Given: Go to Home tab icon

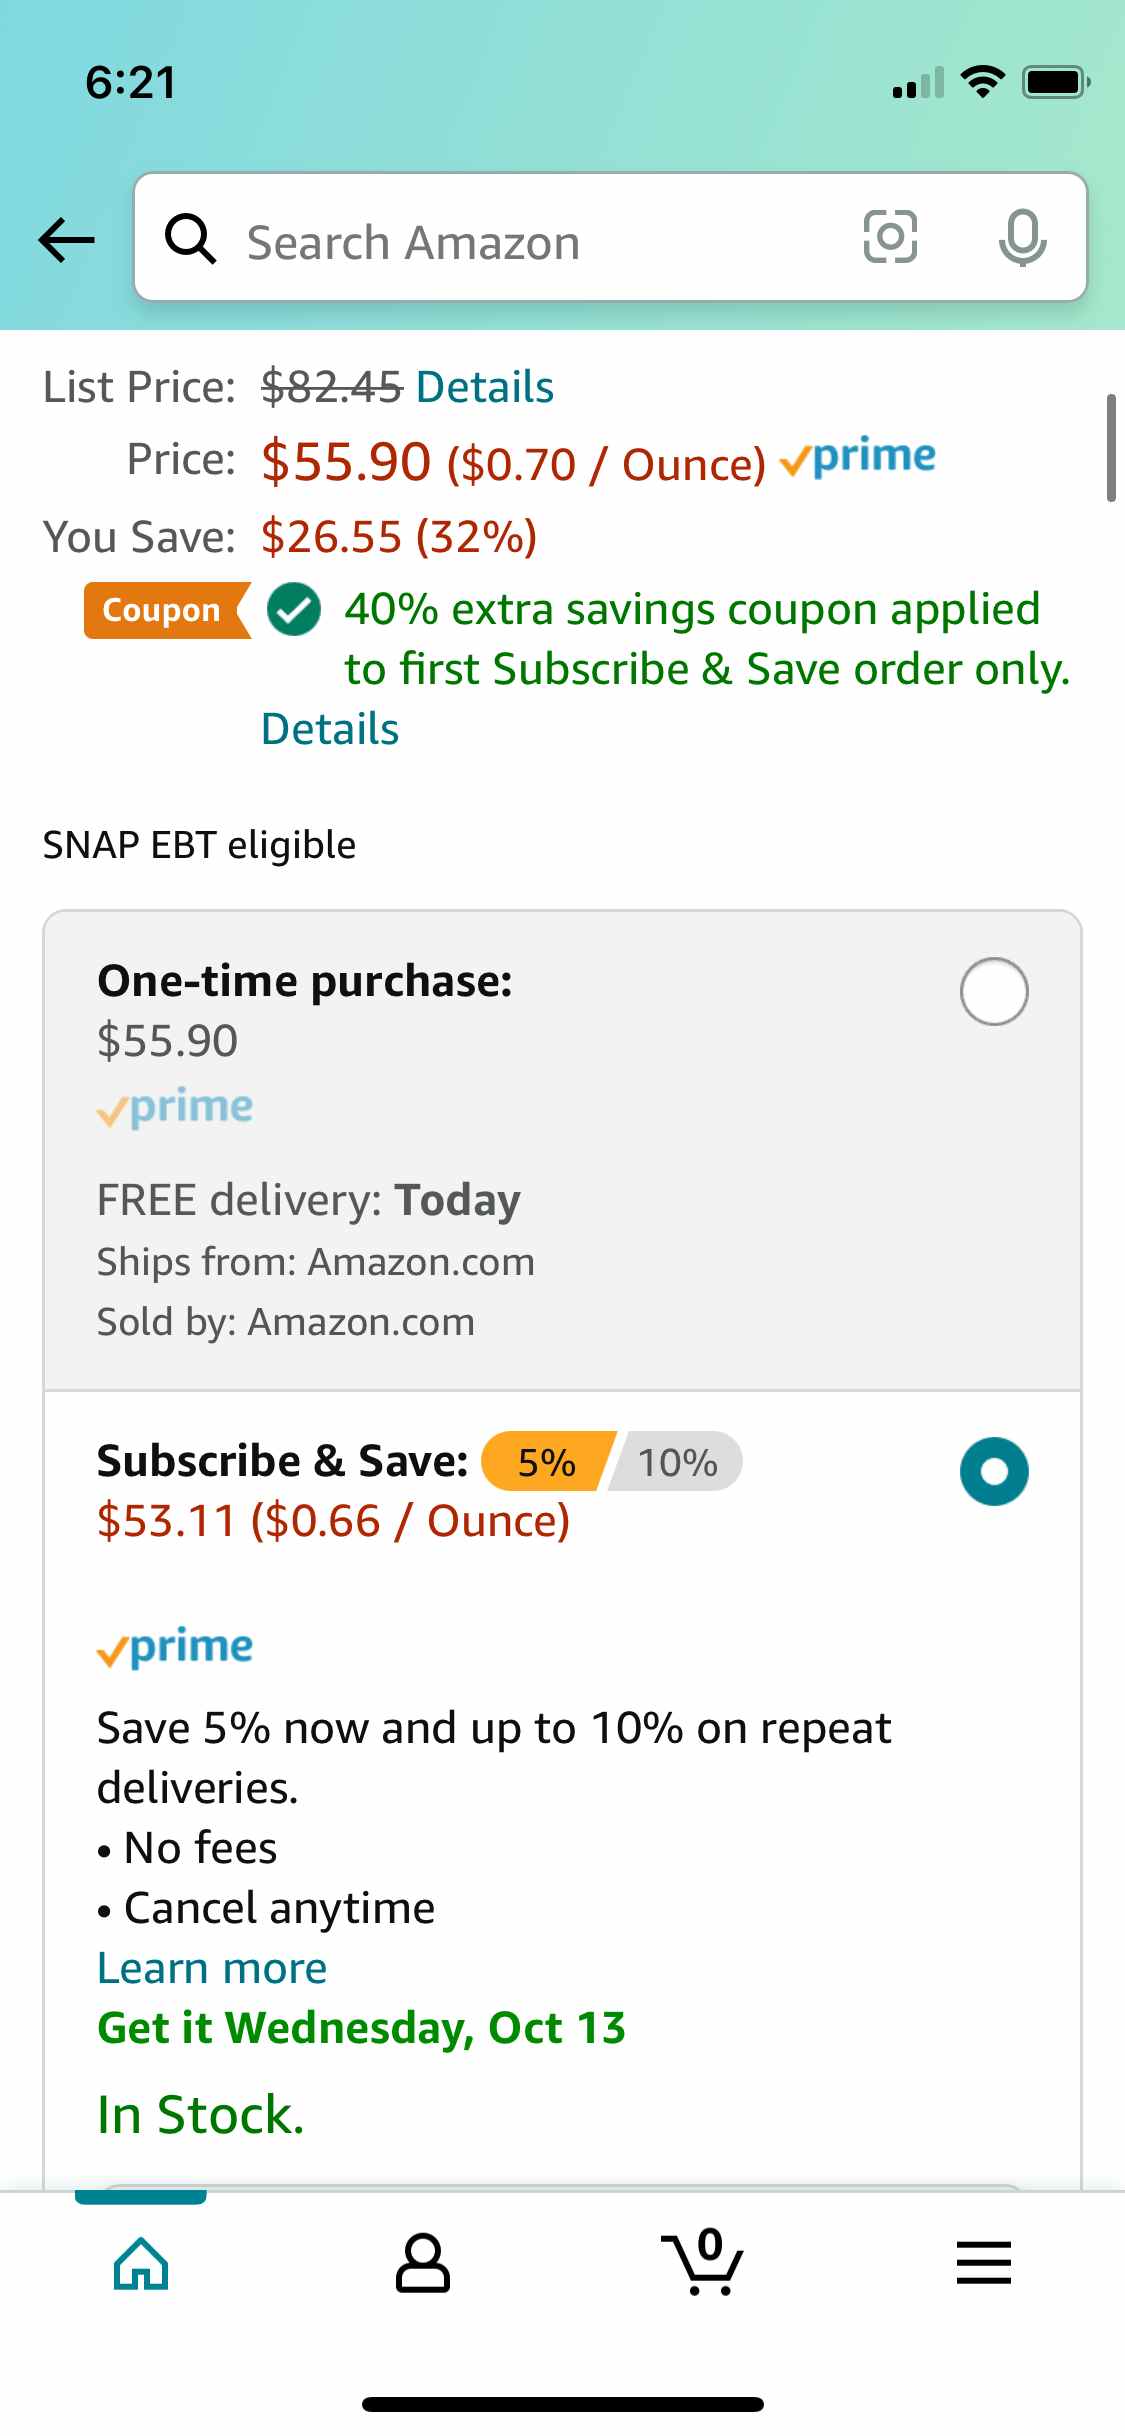Looking at the screenshot, I should pos(141,2262).
